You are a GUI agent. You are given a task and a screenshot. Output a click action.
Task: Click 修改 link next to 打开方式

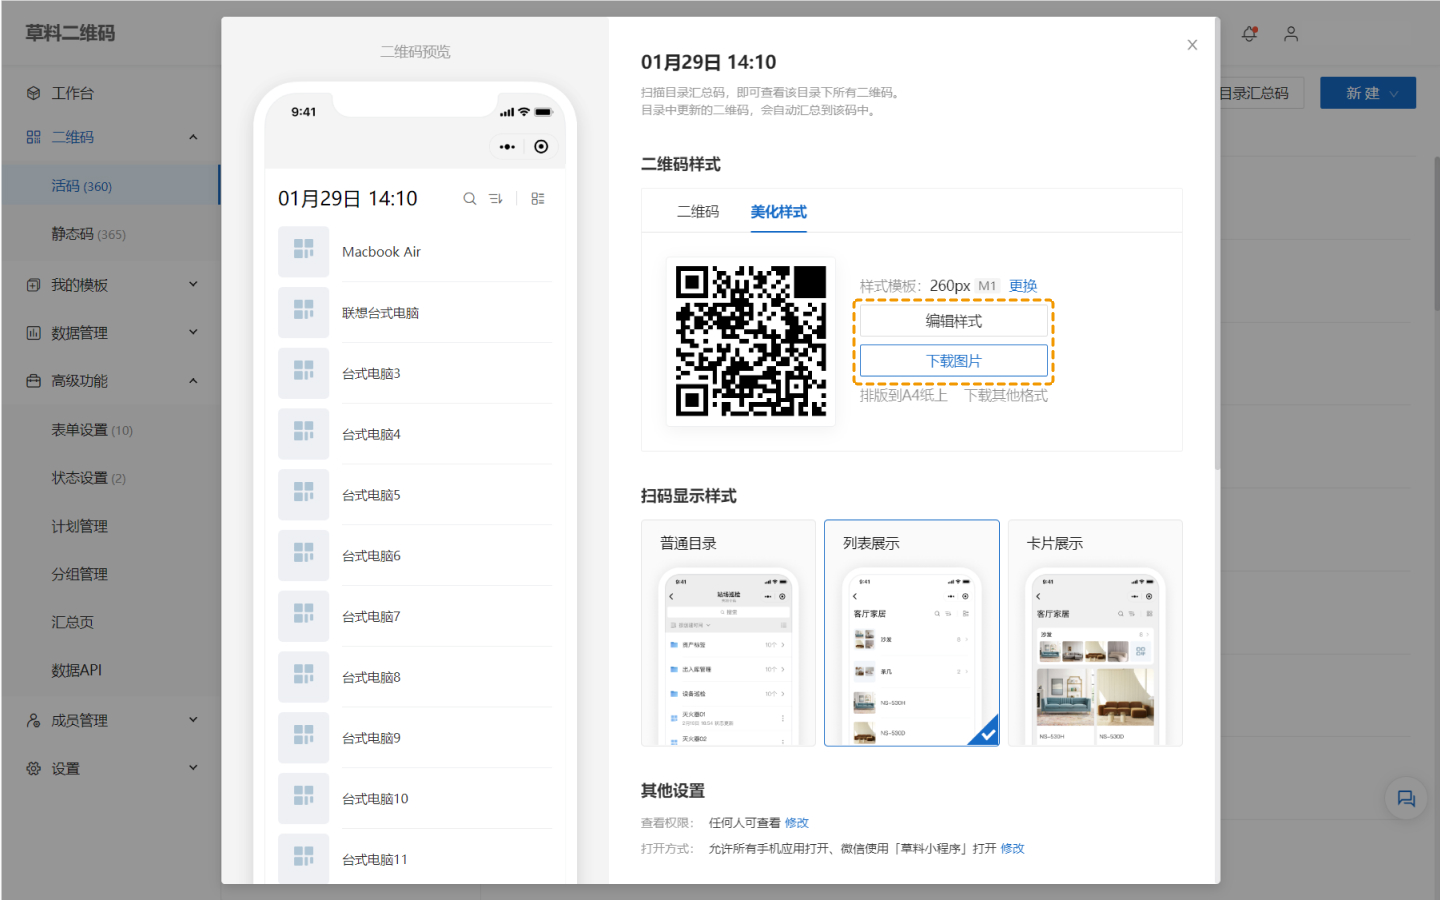pyautogui.click(x=1013, y=849)
